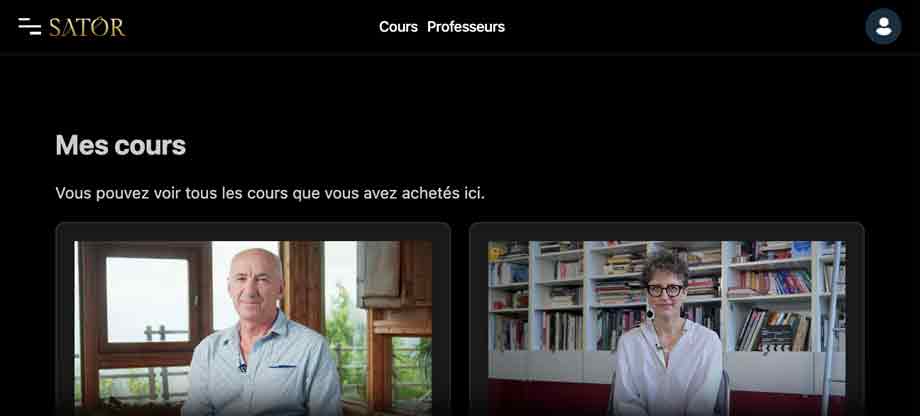Open course with man in blue shirt
The height and width of the screenshot is (416, 920).
point(253,328)
